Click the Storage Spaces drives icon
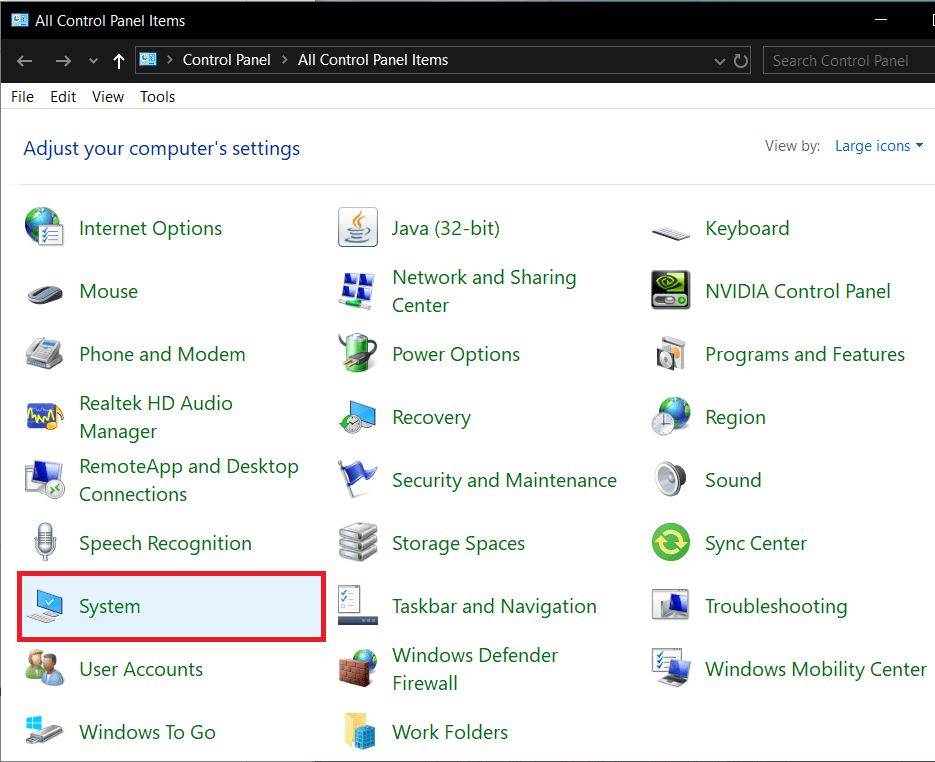 coord(358,542)
